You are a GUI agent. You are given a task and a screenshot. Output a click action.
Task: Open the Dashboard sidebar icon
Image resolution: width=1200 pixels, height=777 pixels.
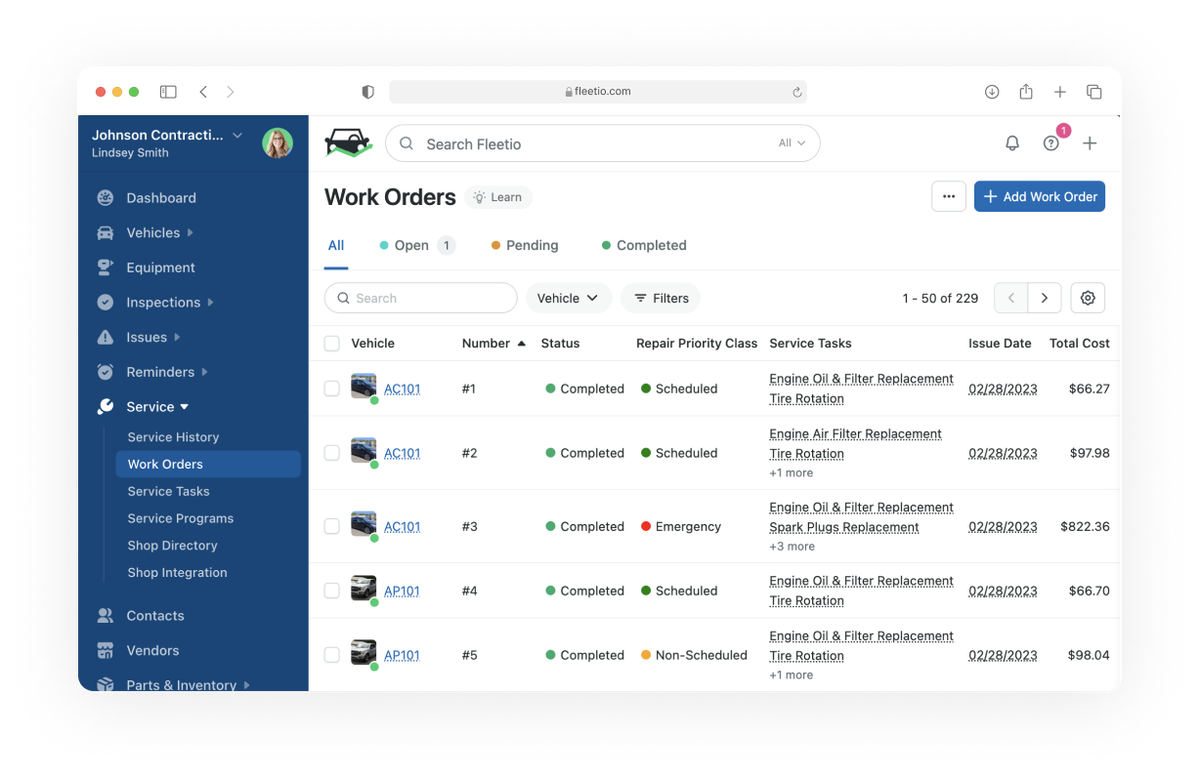(x=105, y=198)
